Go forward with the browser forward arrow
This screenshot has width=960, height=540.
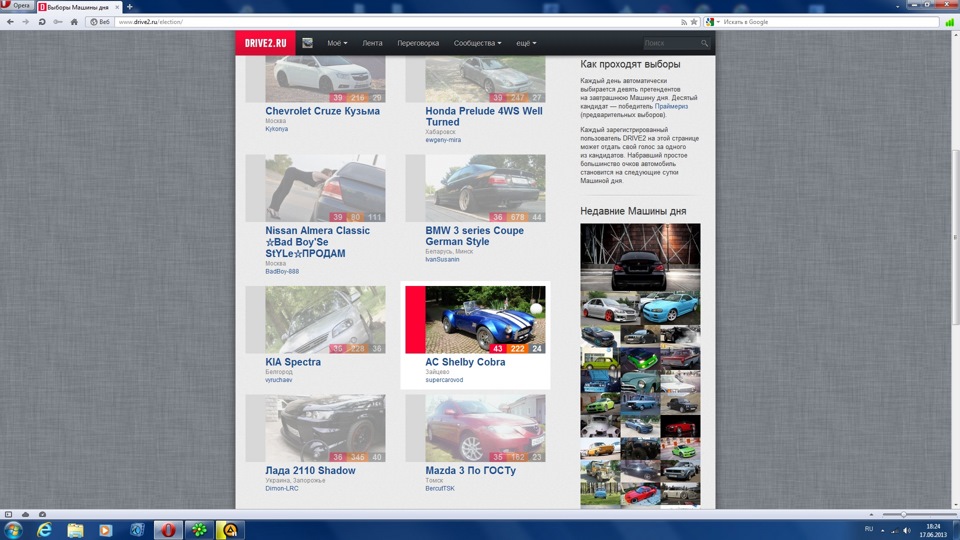(x=26, y=21)
